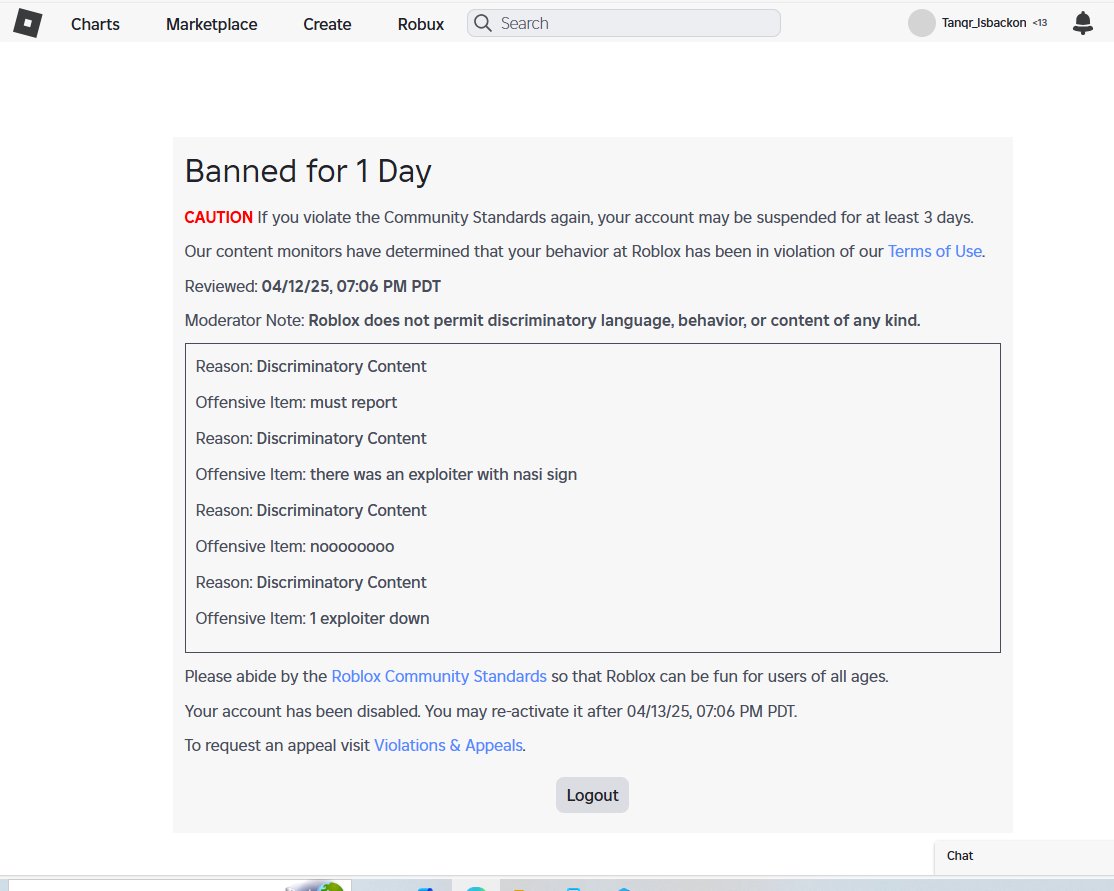
Task: Click the reviewed date 04/12/25, 07:06 PM PDT
Action: [x=351, y=286]
